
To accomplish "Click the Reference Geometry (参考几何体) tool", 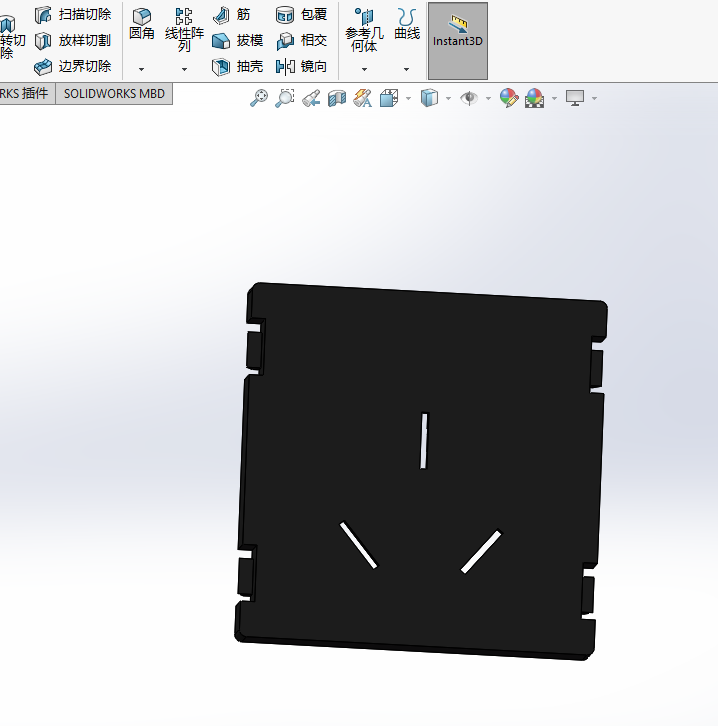I will [x=364, y=30].
